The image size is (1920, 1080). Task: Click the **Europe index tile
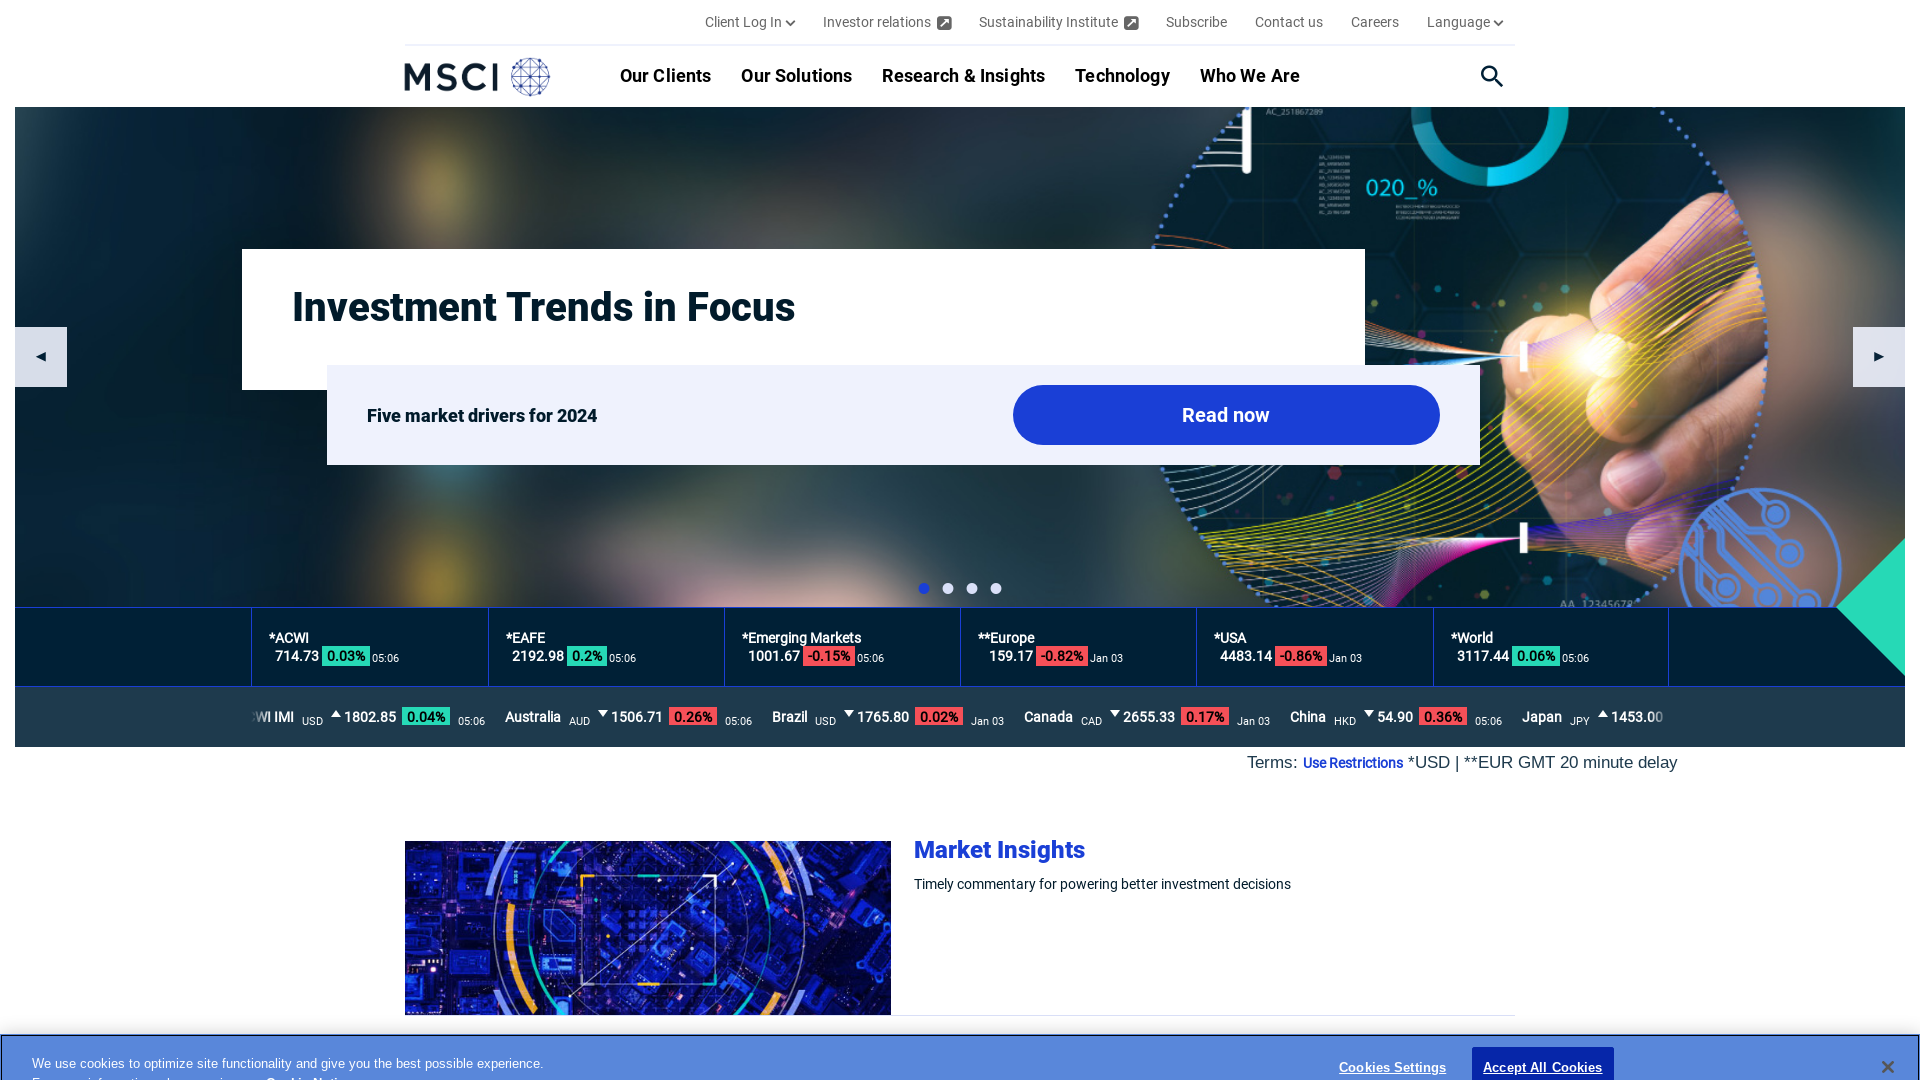pos(1078,647)
